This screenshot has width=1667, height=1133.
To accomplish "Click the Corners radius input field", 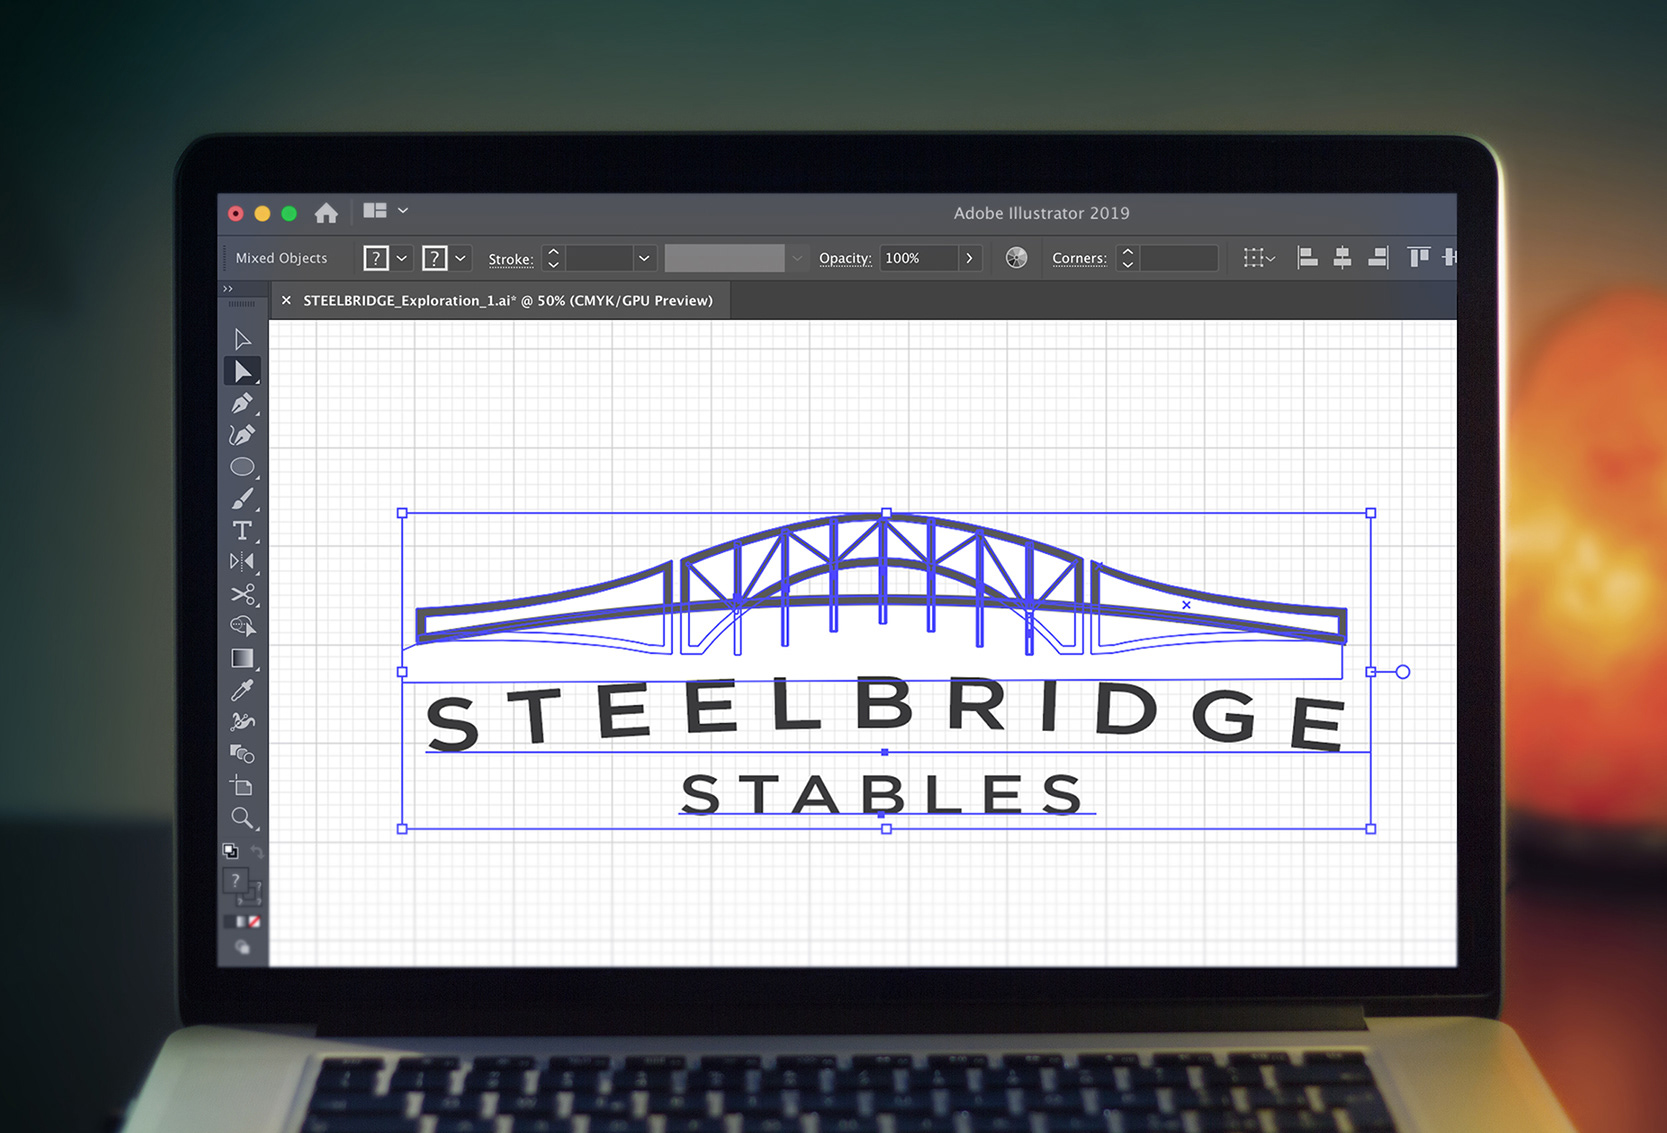I will tap(1178, 258).
